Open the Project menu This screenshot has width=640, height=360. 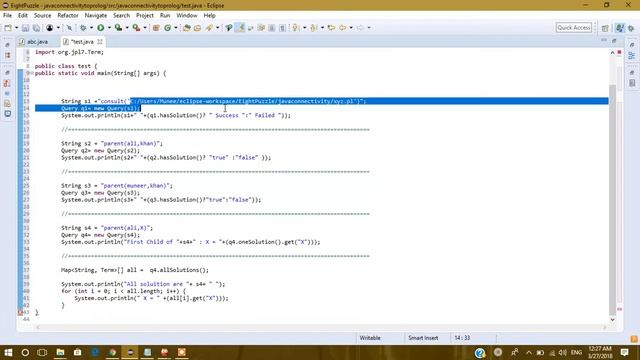(x=145, y=16)
